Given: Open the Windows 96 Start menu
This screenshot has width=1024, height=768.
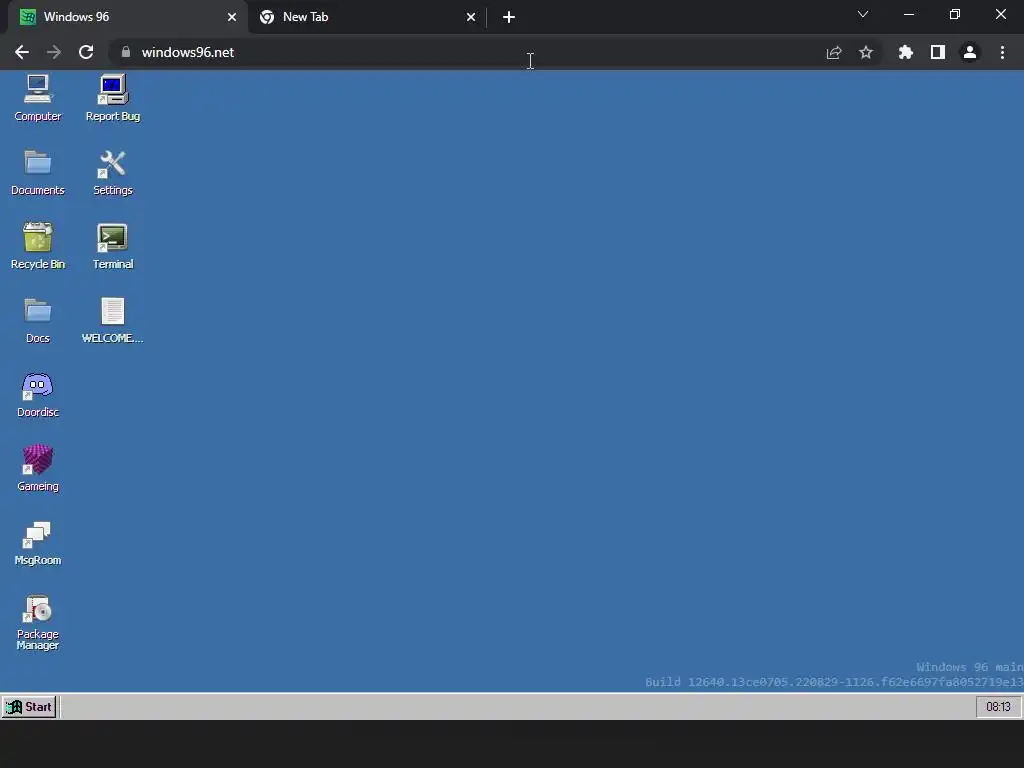Looking at the screenshot, I should (x=29, y=707).
